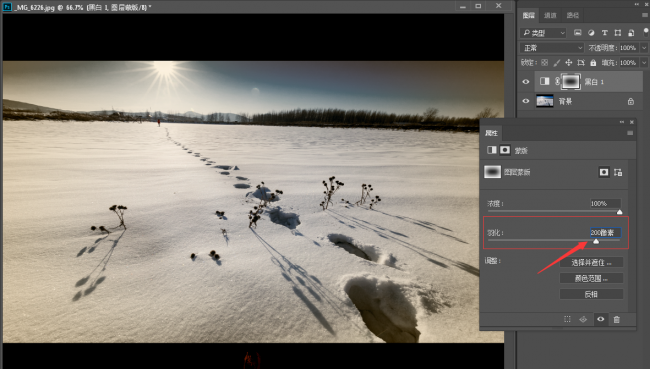Add a vector mask in Properties
This screenshot has width=650, height=369.
[x=618, y=172]
